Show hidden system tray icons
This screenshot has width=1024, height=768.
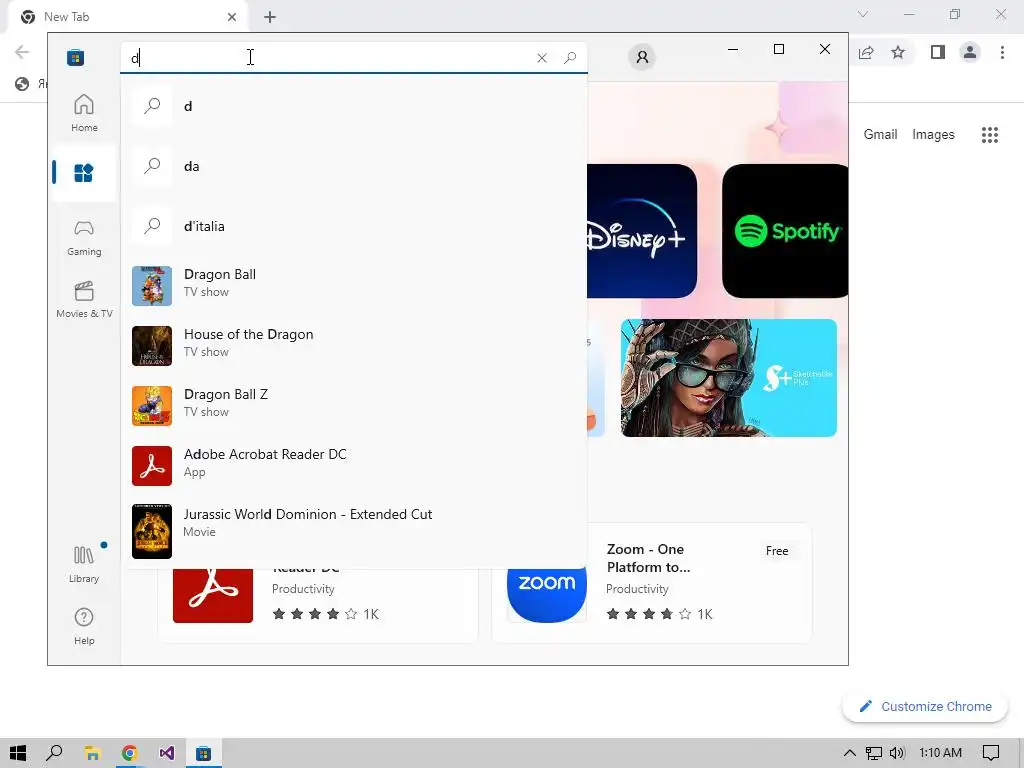(849, 753)
